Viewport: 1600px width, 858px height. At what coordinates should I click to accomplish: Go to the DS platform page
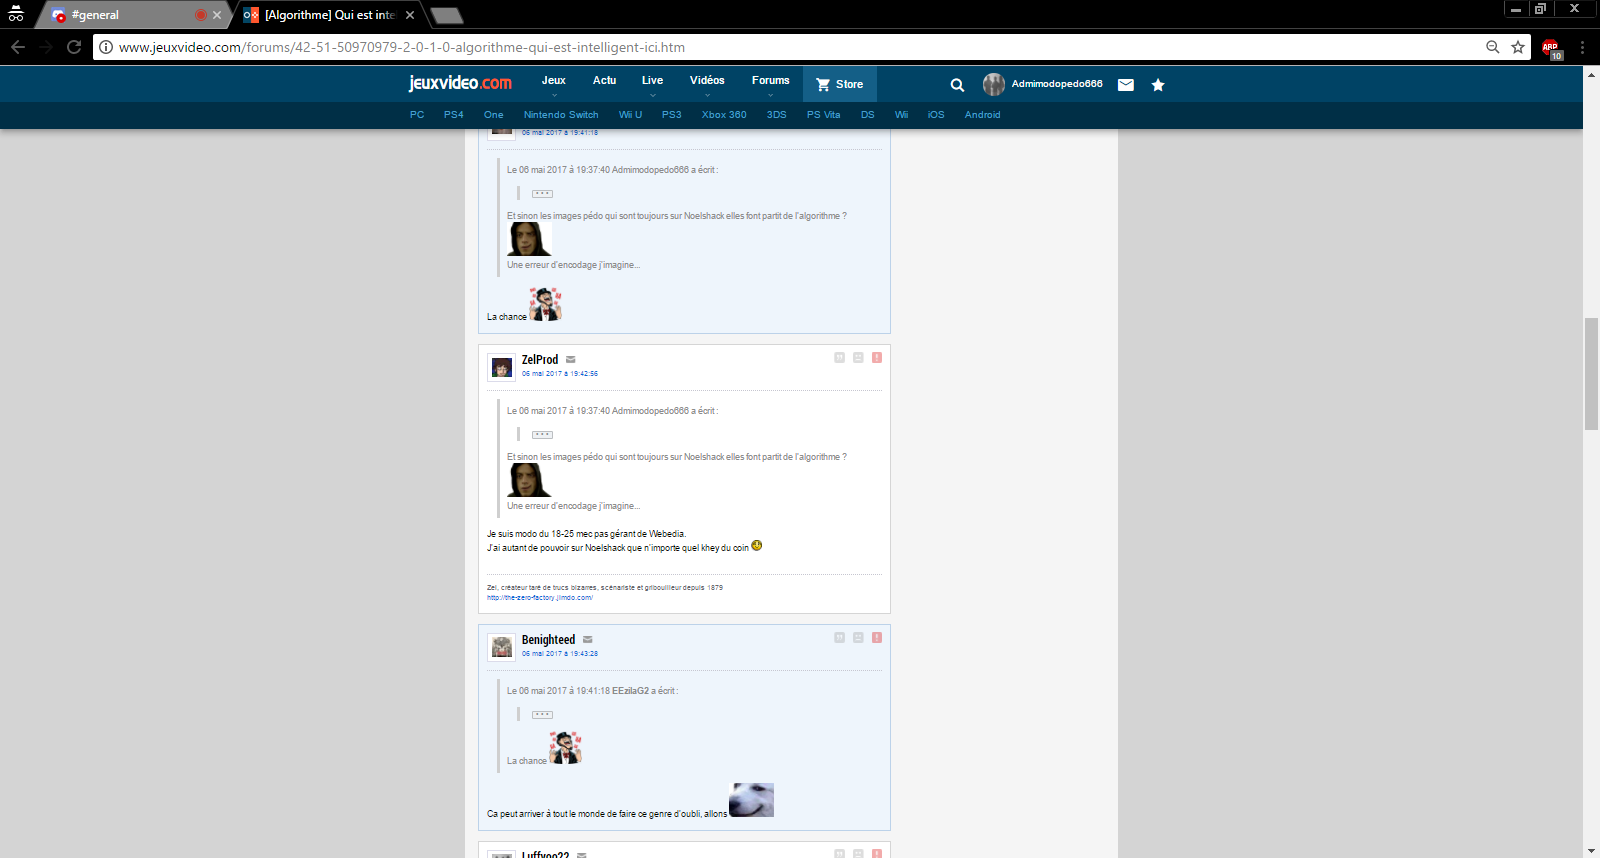pyautogui.click(x=868, y=115)
